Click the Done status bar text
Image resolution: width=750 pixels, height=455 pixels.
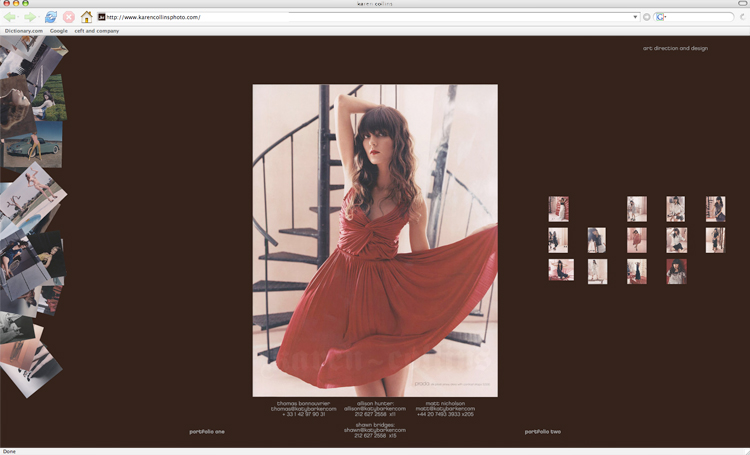[x=9, y=451]
